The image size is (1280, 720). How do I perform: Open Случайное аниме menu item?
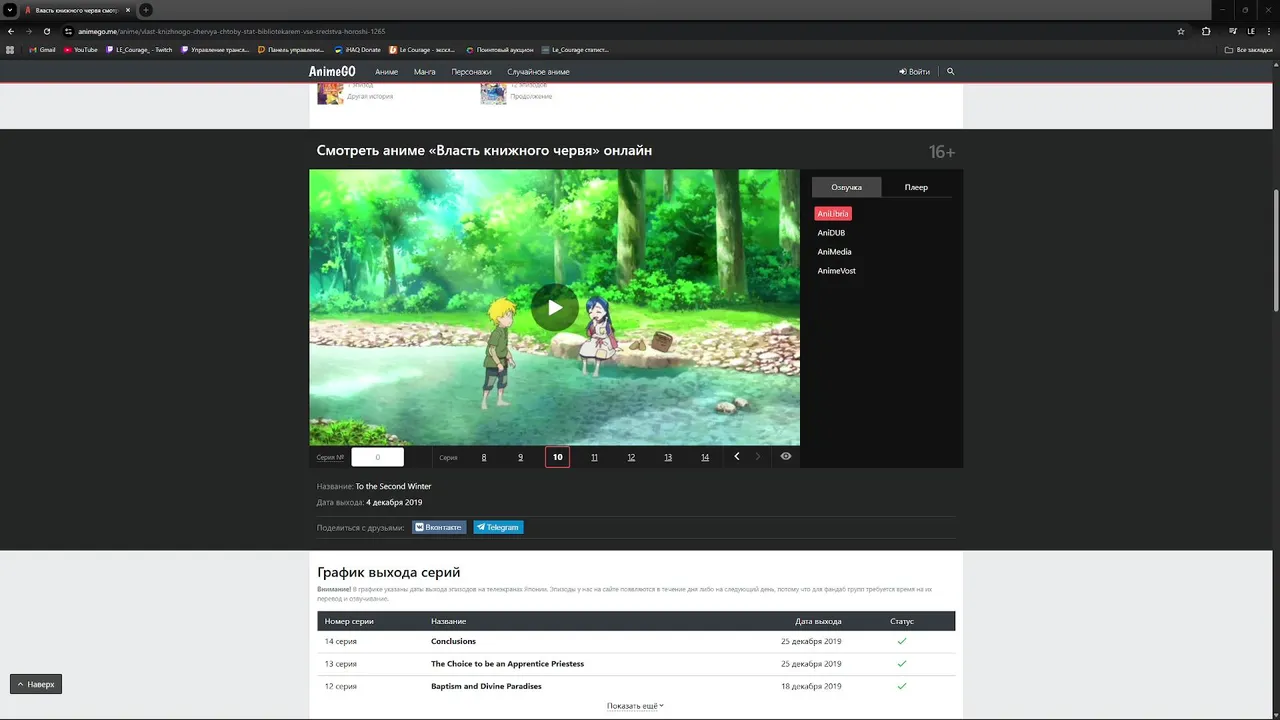point(538,72)
